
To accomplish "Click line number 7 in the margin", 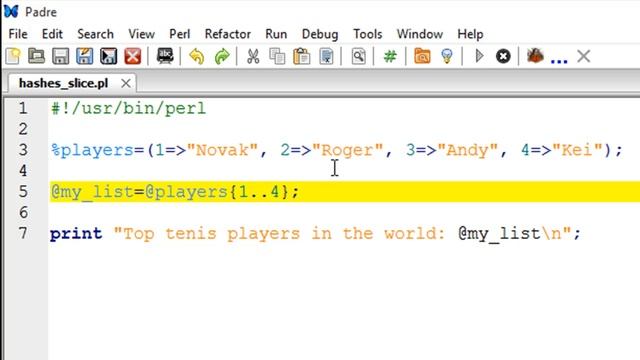I will [23, 233].
